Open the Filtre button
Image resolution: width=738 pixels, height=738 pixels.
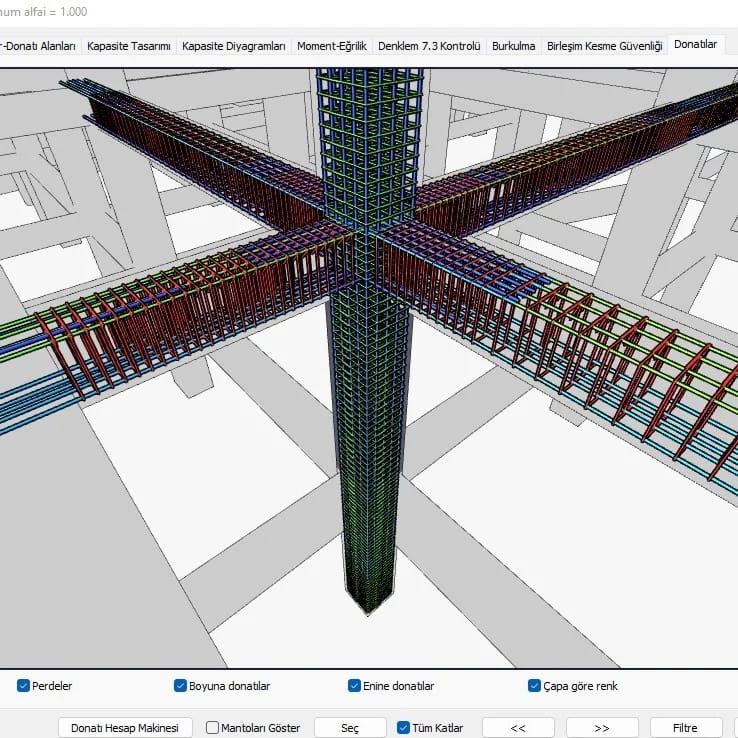pos(687,728)
